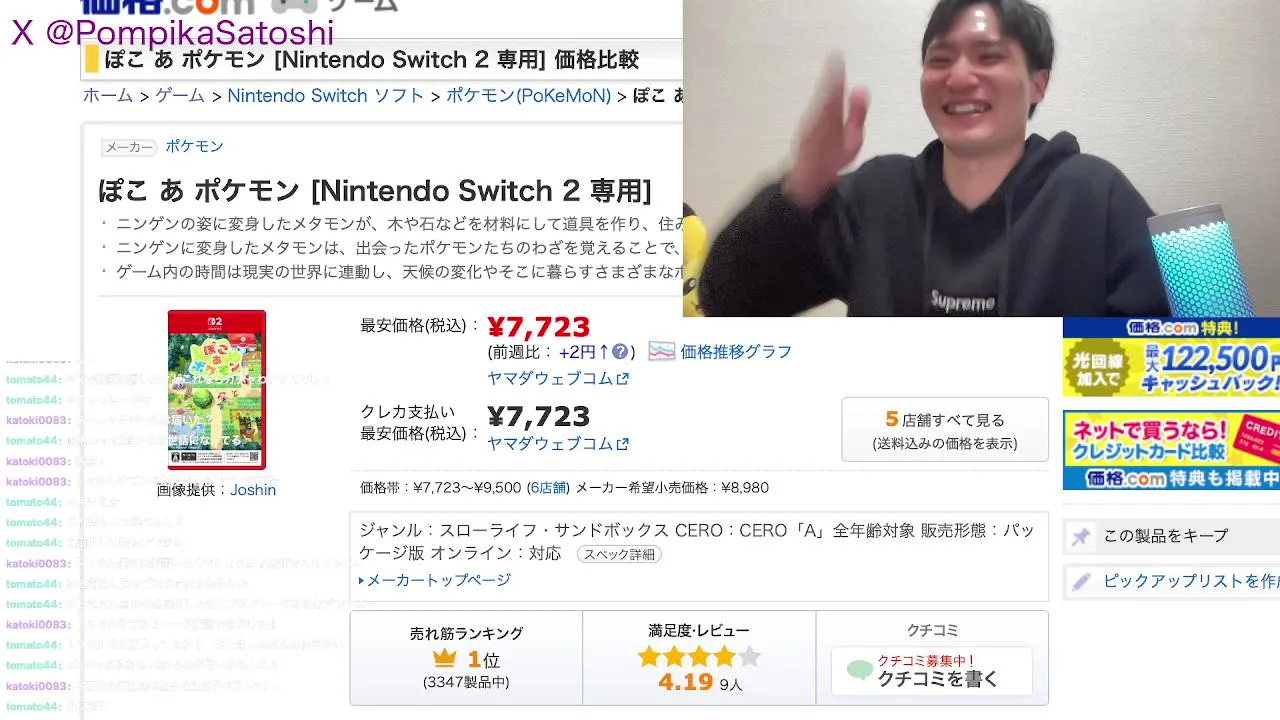Open the スペック詳細 button
Screen dimensions: 1280x720
619,554
